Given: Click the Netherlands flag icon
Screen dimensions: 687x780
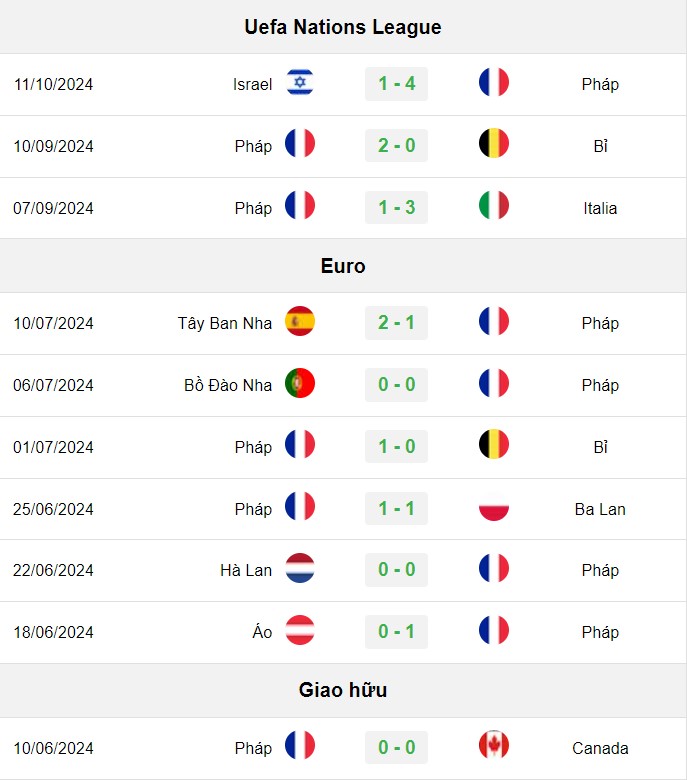Looking at the screenshot, I should click(x=300, y=569).
